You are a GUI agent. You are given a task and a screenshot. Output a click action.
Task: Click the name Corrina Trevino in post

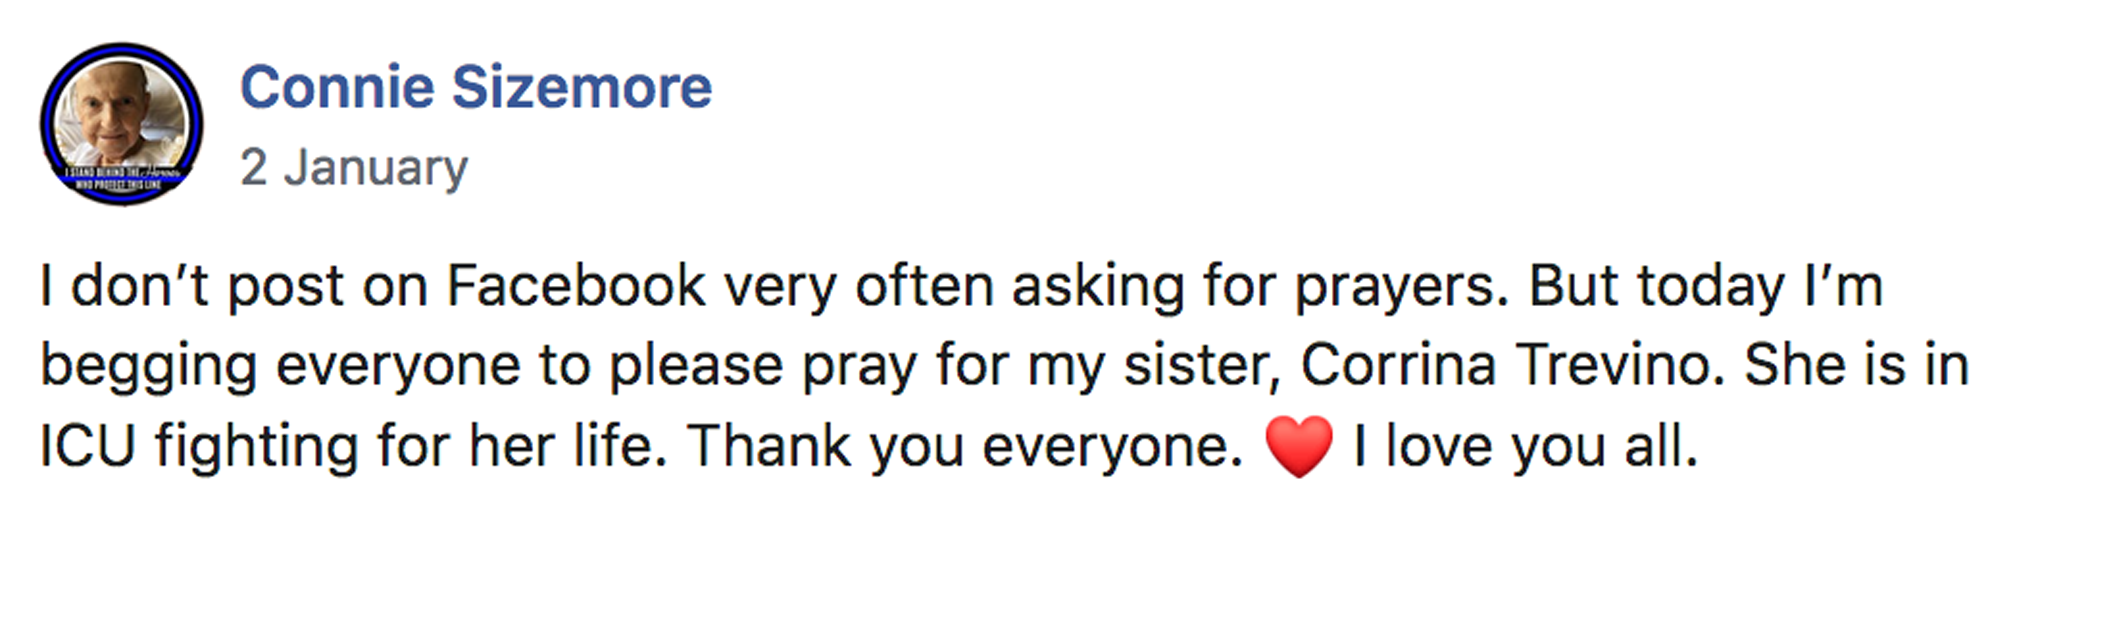[x=1512, y=365]
